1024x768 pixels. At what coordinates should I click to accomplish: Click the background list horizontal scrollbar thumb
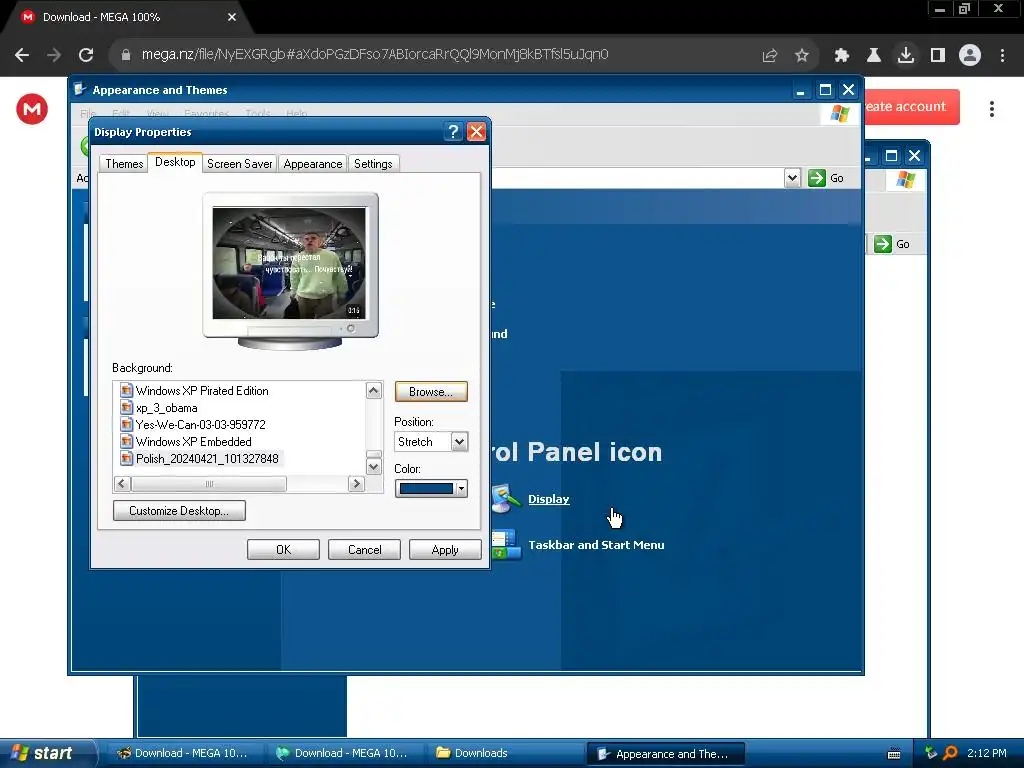(x=208, y=484)
